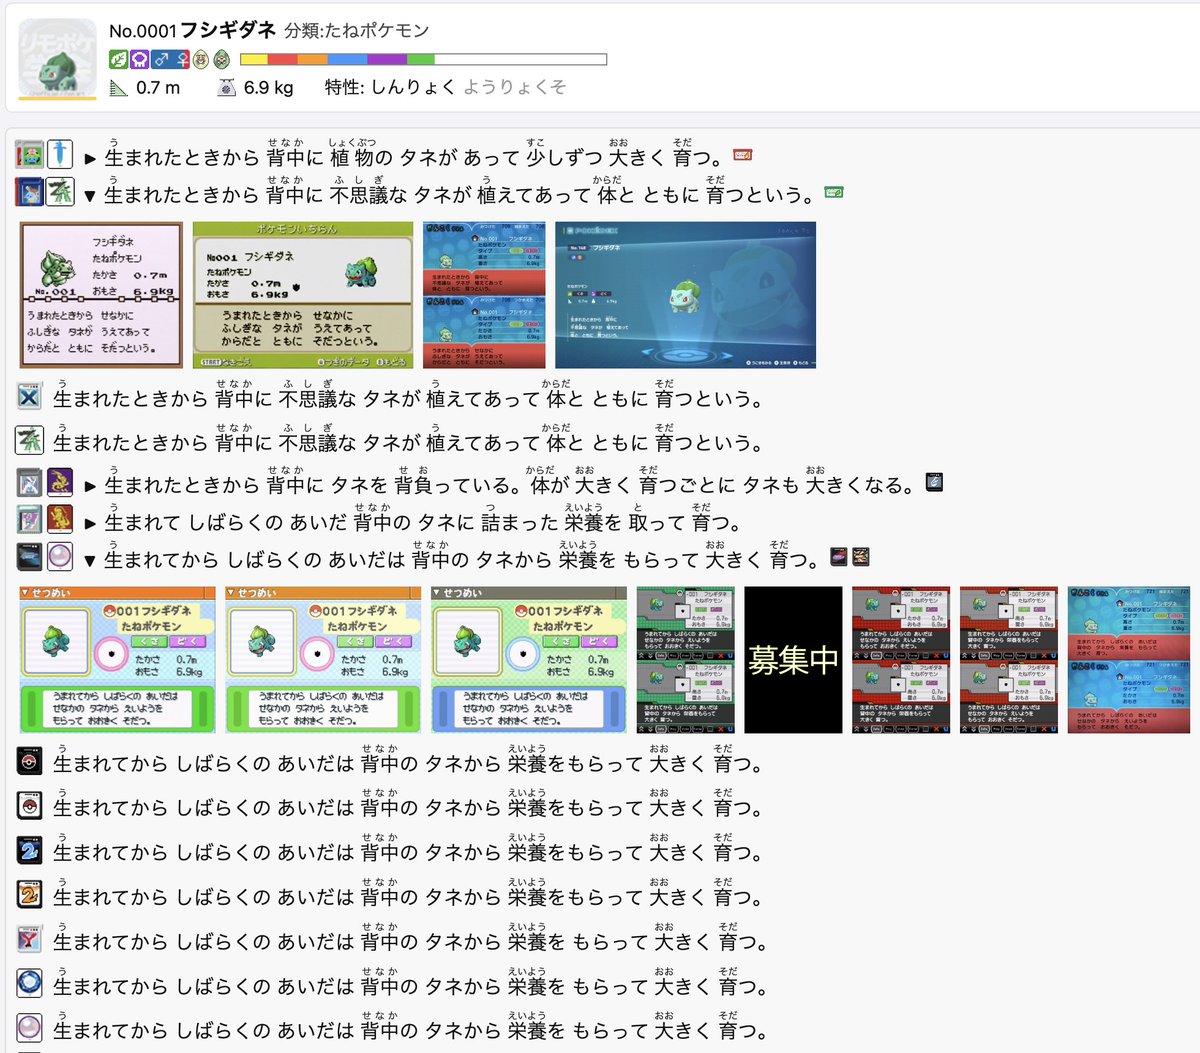Click the green Grass type leaf icon

(x=119, y=60)
